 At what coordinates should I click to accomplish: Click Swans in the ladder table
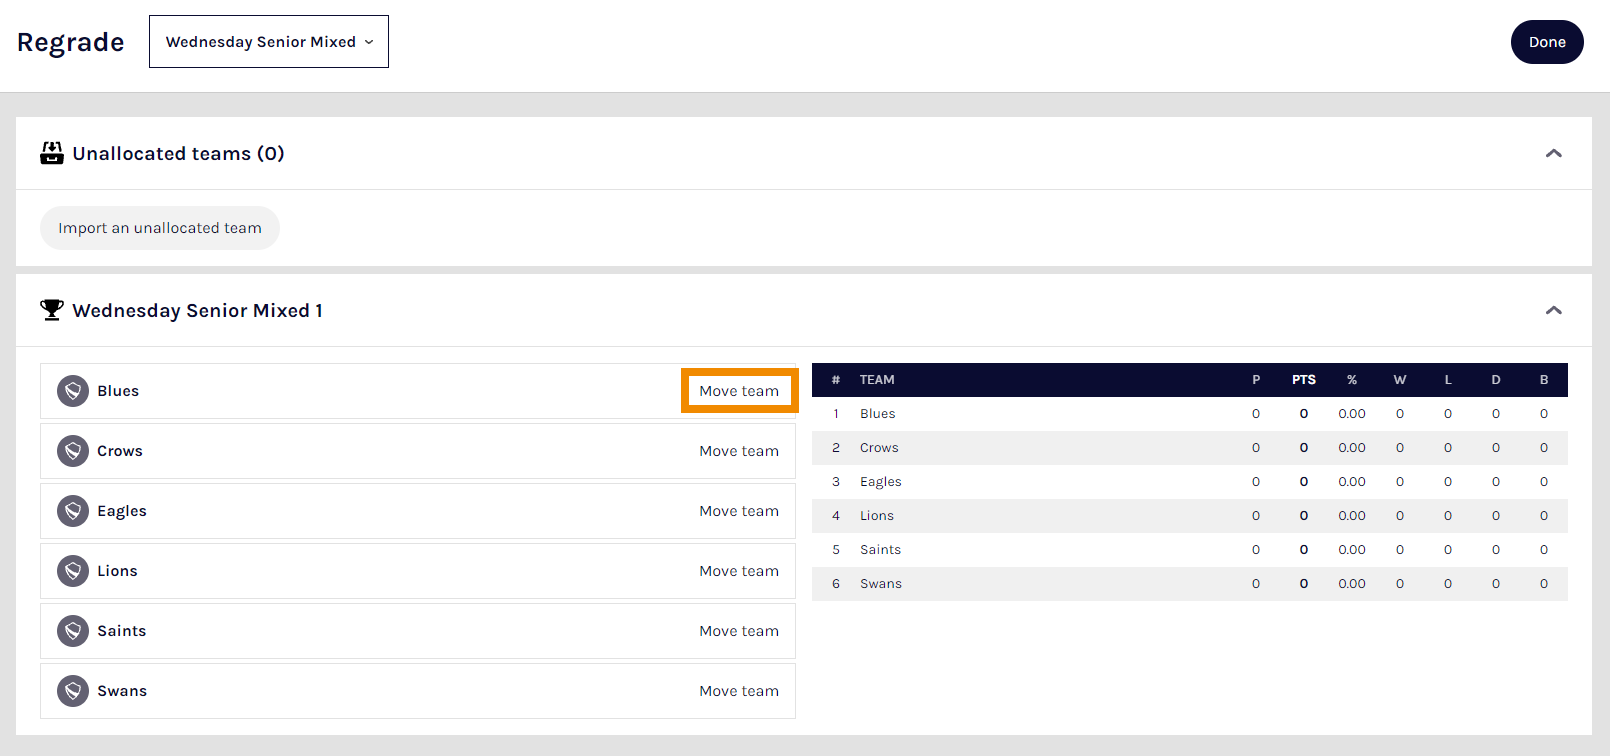pyautogui.click(x=881, y=584)
